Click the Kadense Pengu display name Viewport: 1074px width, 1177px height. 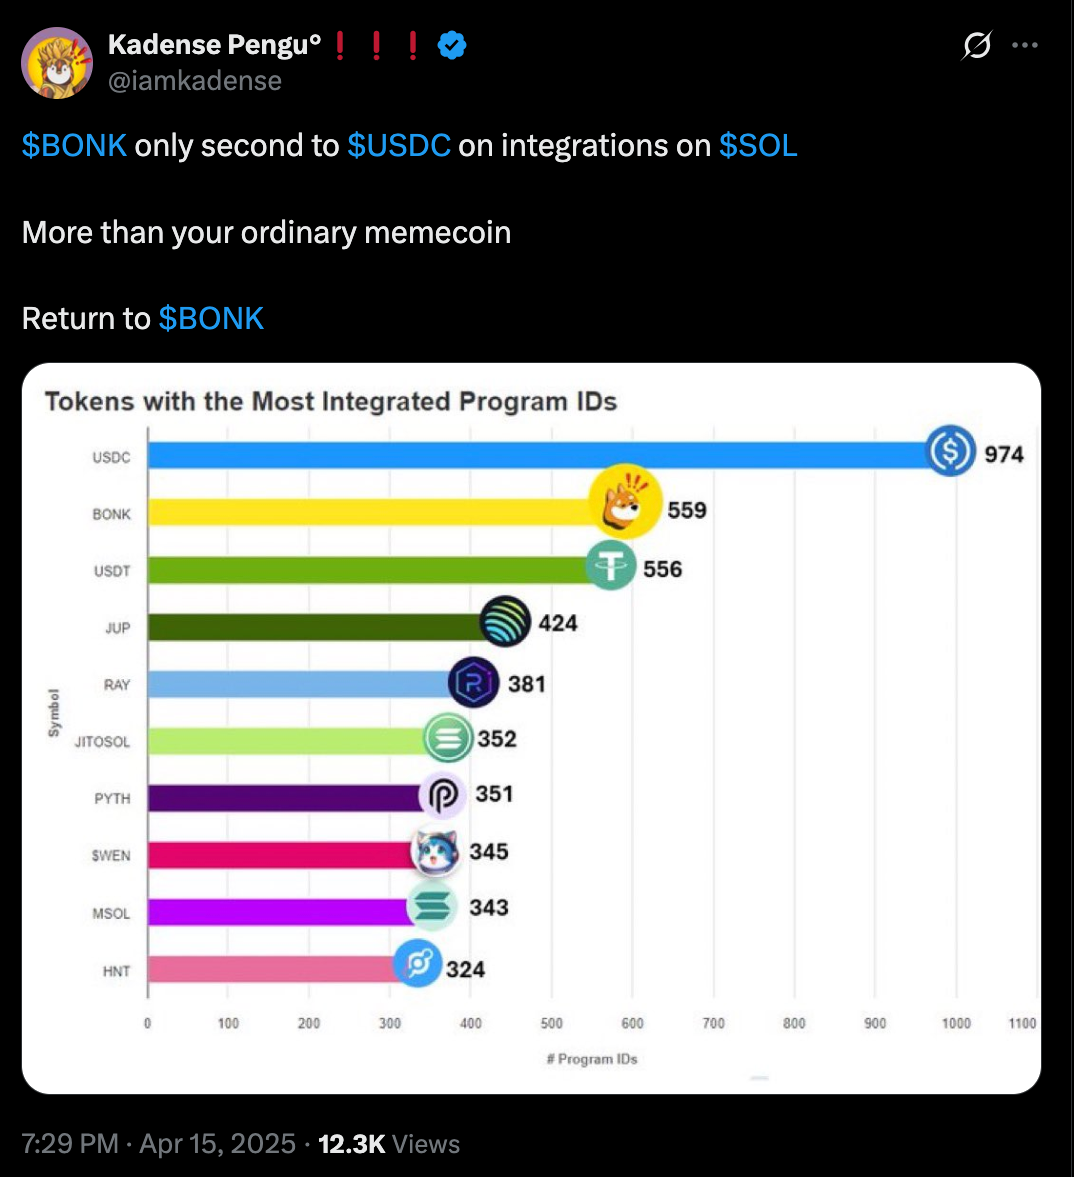[x=214, y=45]
